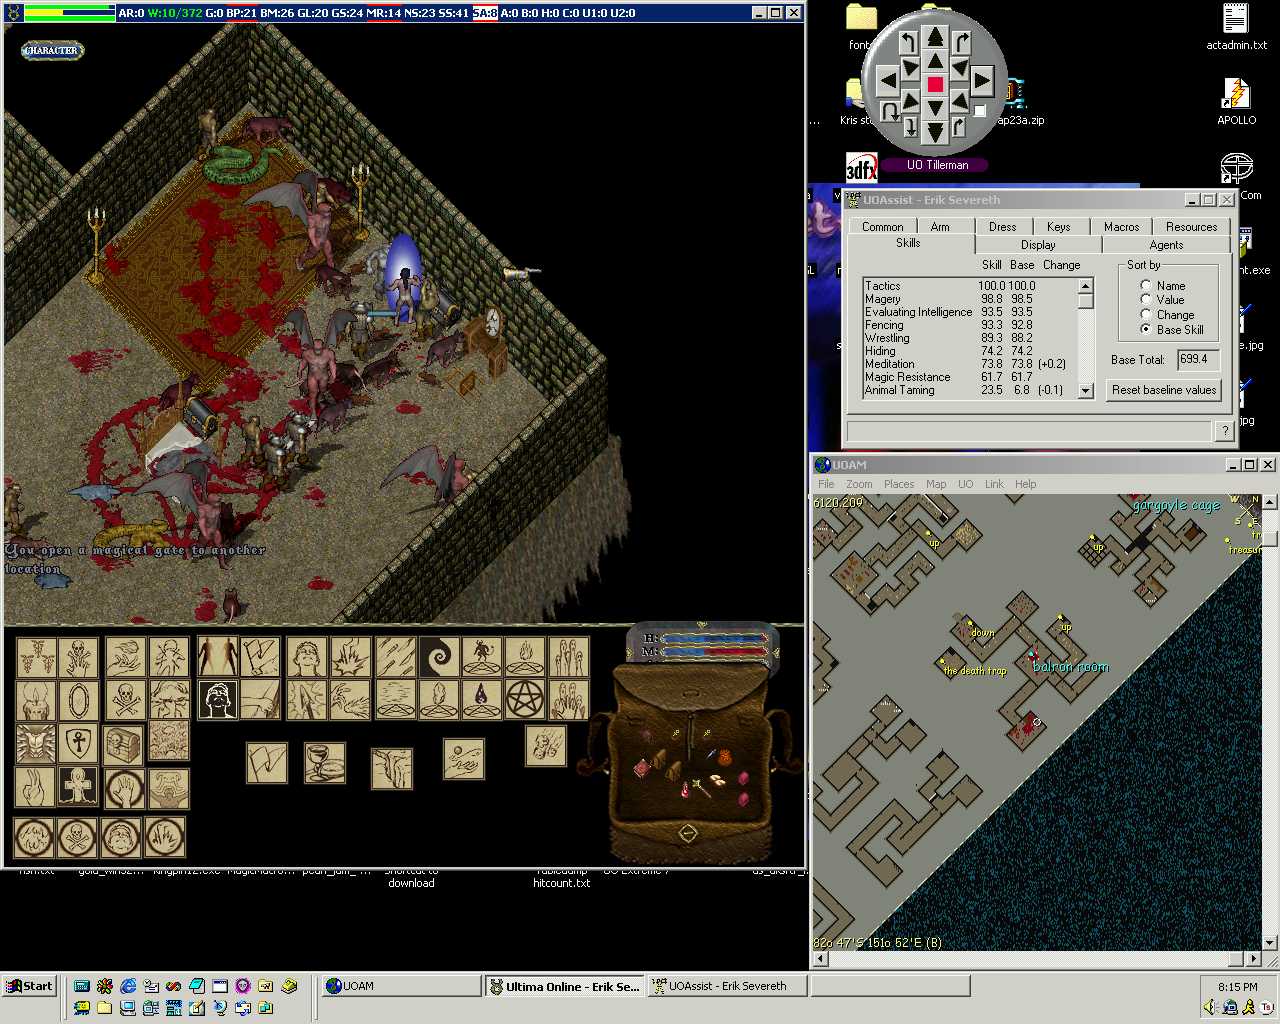Choose Change as sort order

pos(1146,314)
